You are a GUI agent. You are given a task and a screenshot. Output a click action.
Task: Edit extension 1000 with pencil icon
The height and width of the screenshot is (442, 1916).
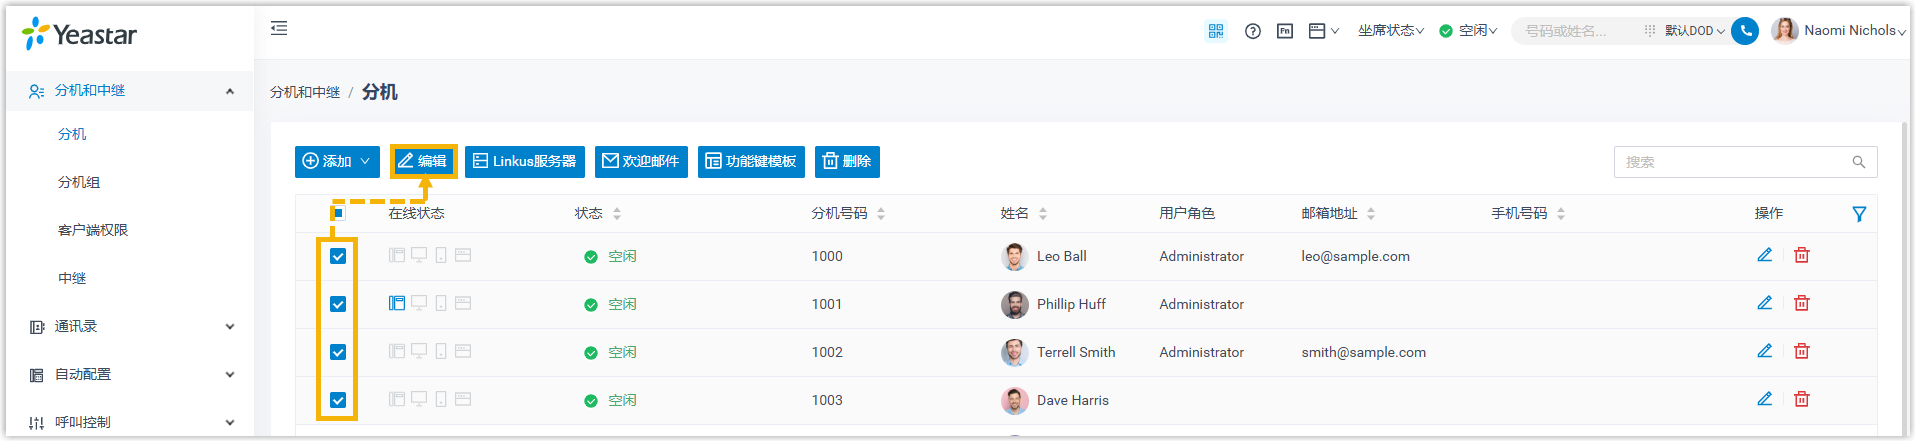(x=1764, y=256)
